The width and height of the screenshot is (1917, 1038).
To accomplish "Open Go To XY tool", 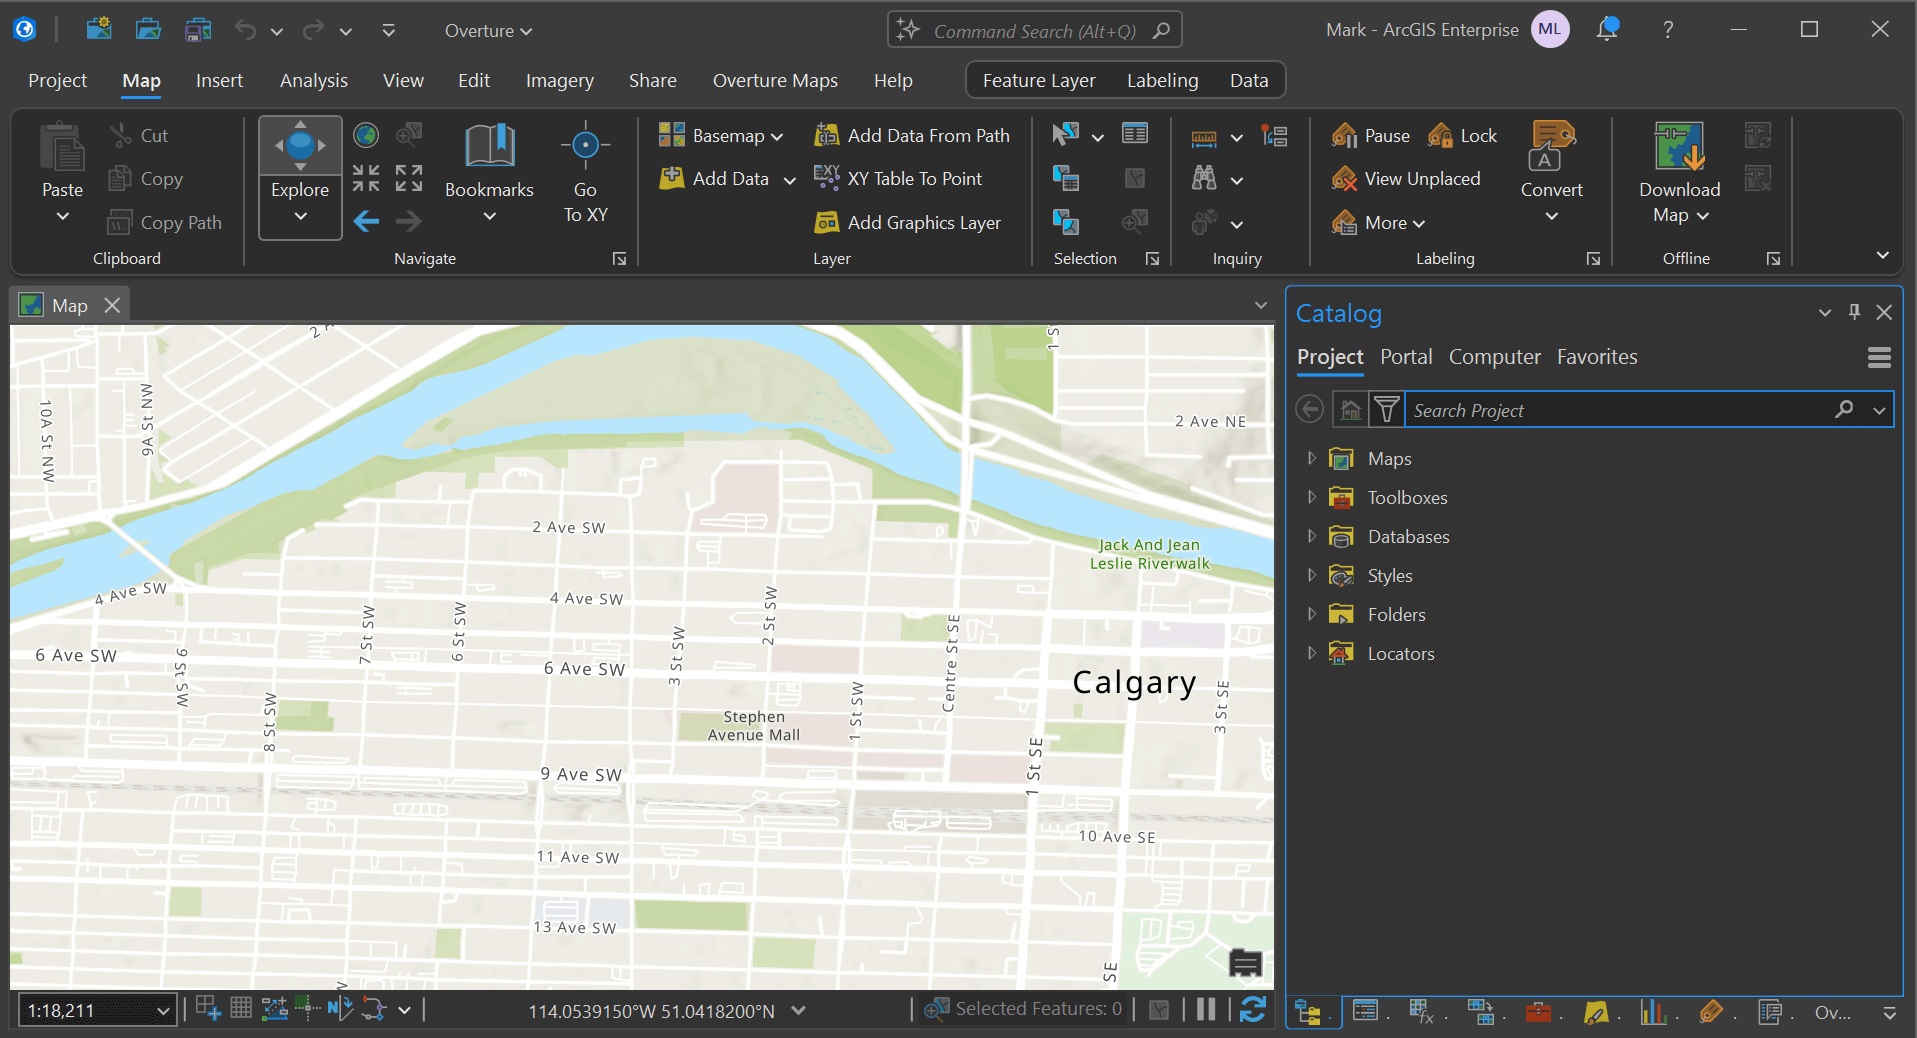I will 585,173.
